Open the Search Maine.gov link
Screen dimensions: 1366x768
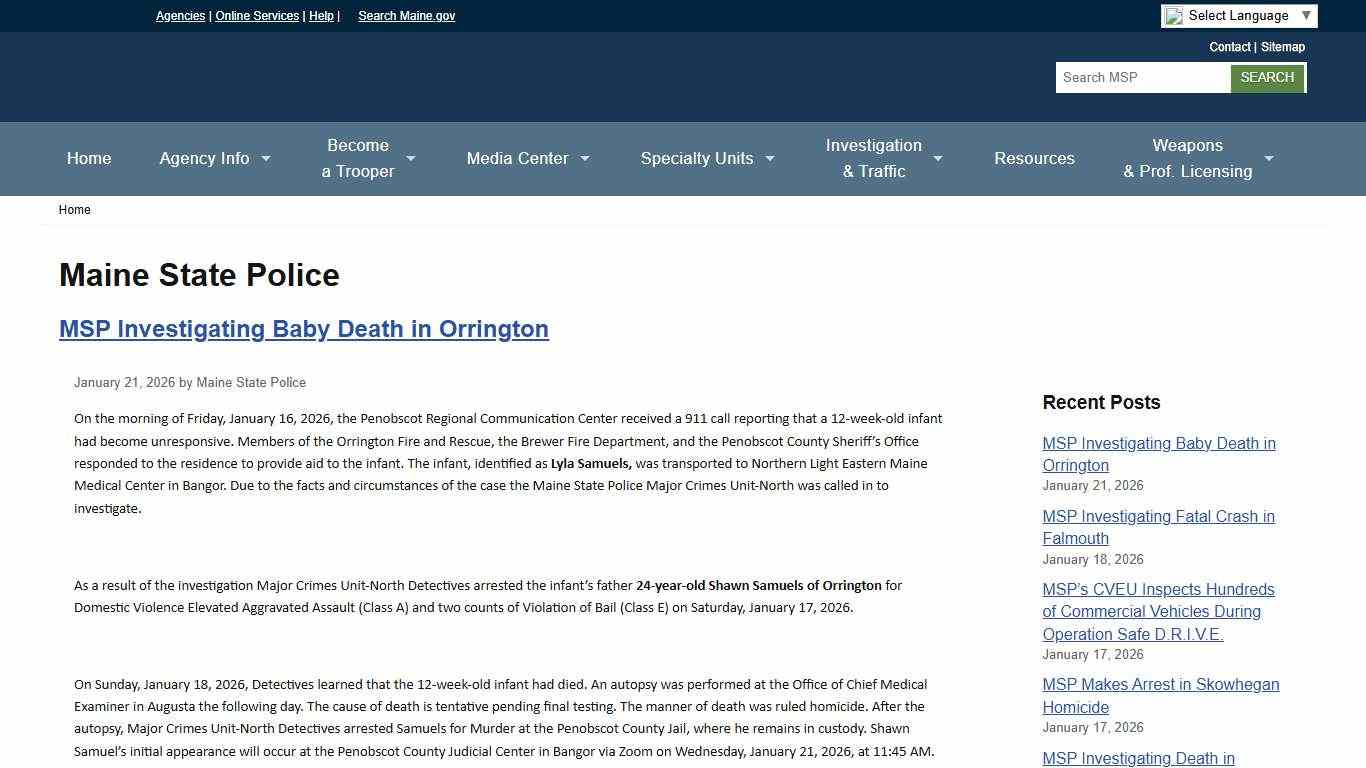[x=406, y=16]
